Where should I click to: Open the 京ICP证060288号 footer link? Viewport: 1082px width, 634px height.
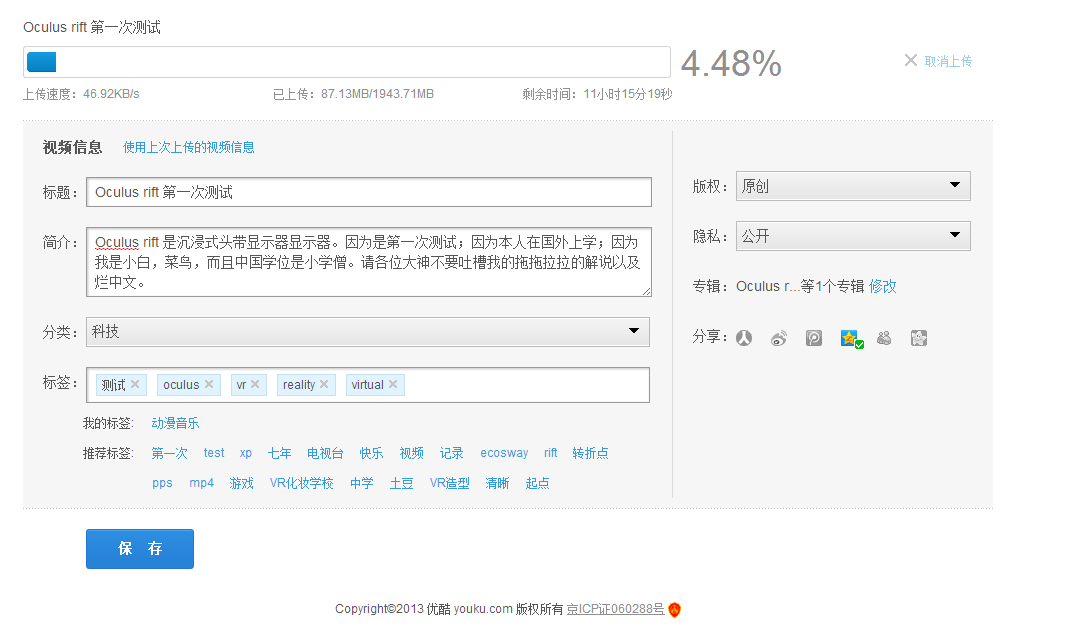tap(616, 609)
